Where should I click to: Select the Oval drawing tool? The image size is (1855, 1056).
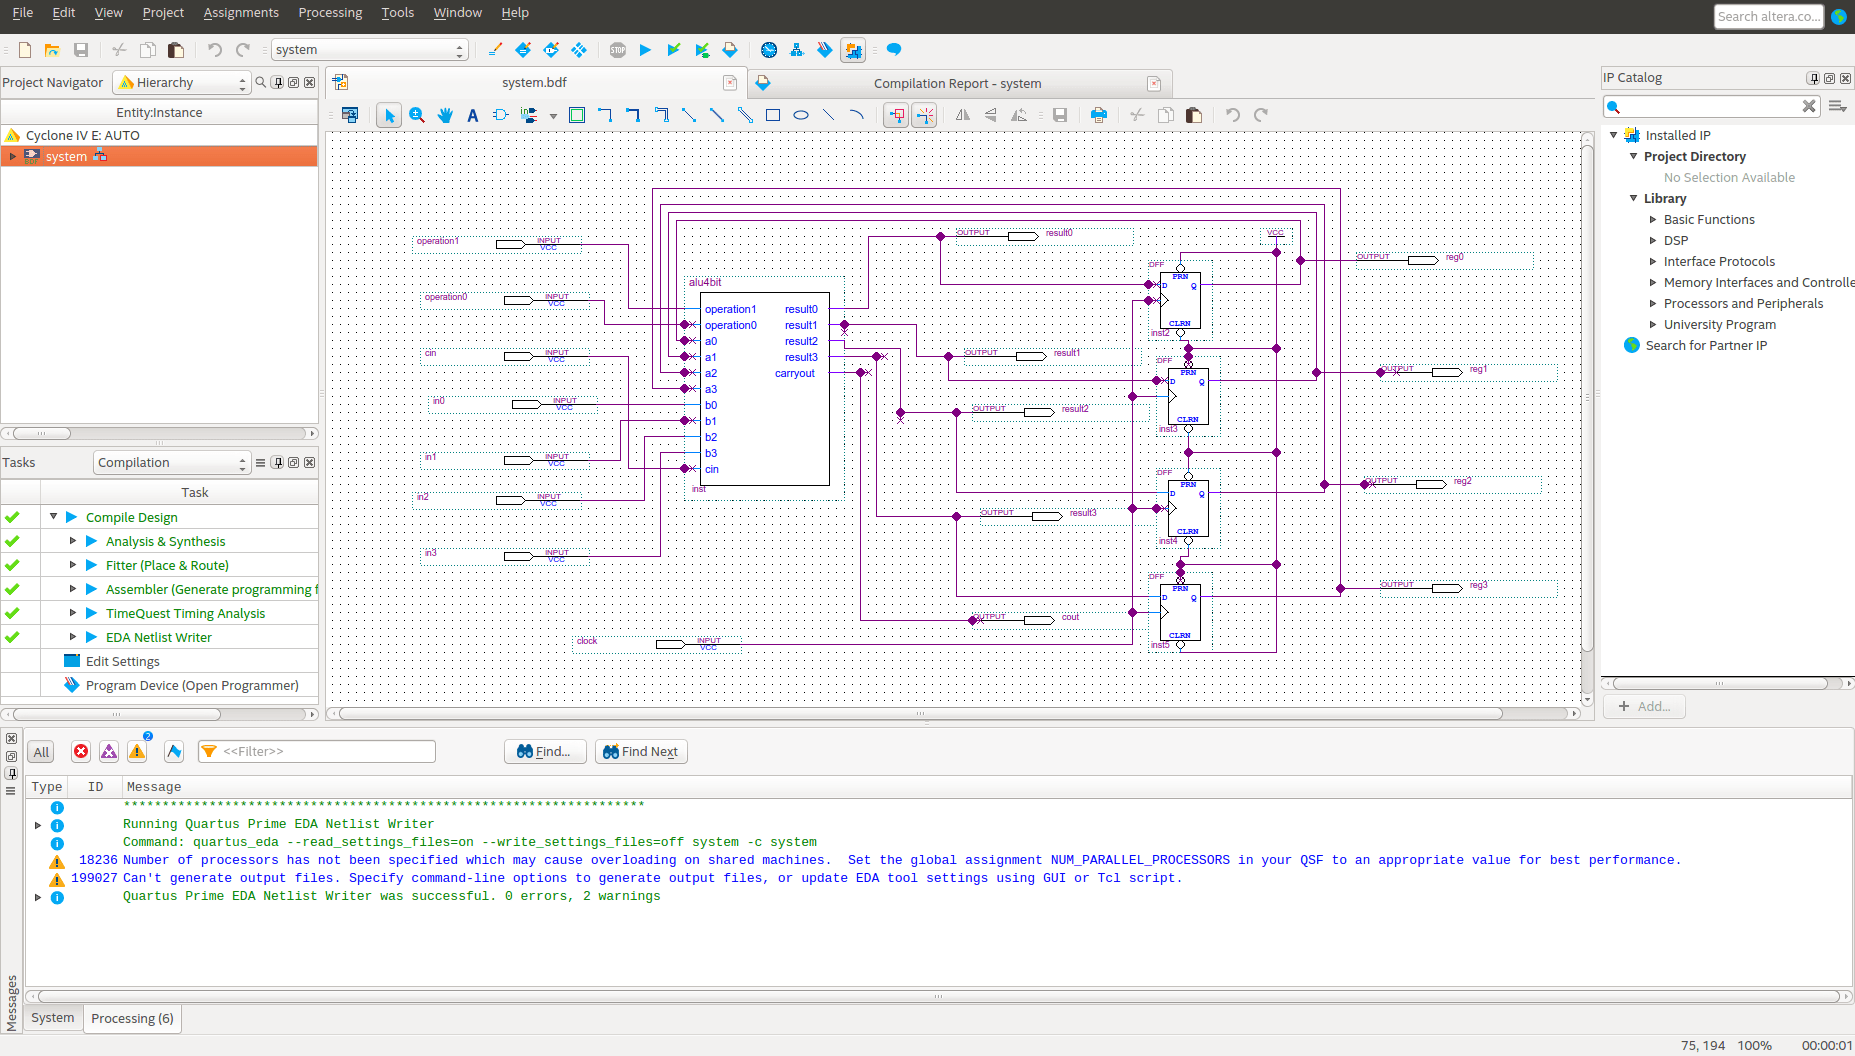[801, 116]
